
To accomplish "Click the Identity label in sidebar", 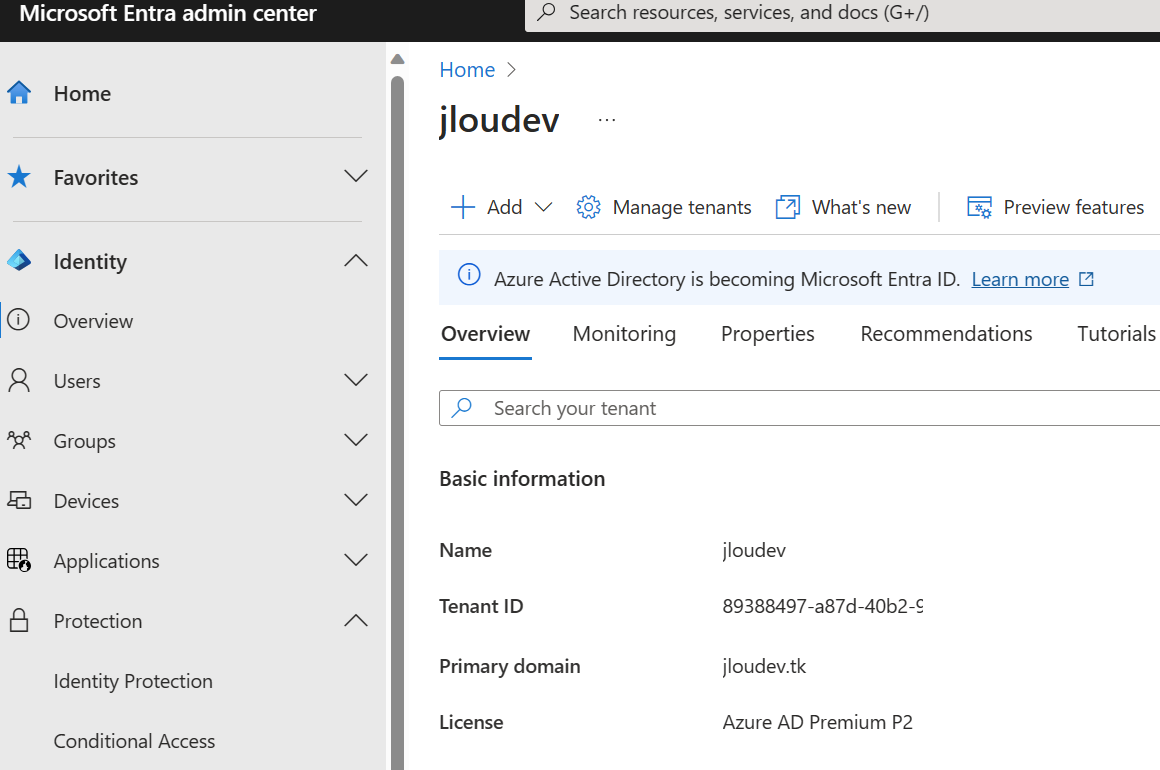I will point(90,261).
